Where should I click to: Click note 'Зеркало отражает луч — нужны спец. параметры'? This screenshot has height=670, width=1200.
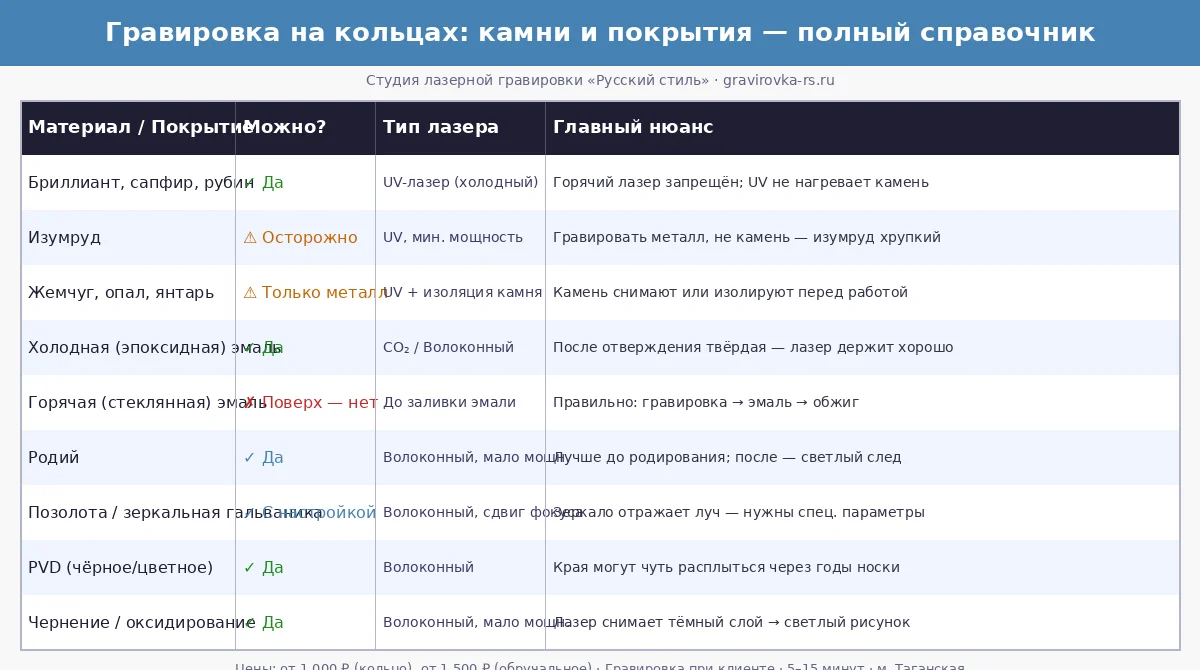pyautogui.click(x=739, y=513)
